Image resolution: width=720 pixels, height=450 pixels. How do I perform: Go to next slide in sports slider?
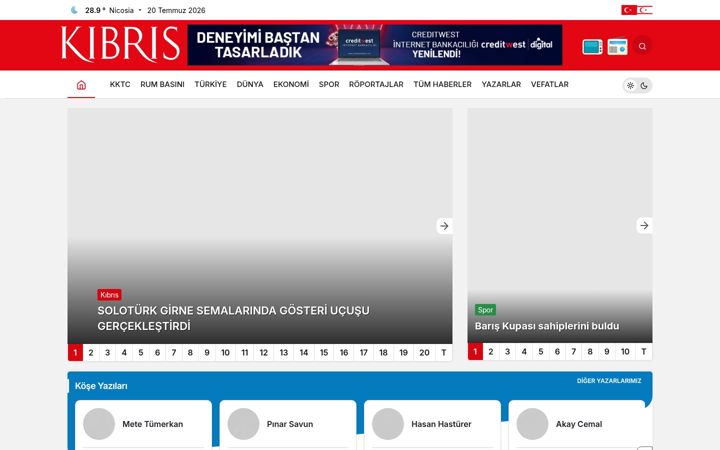[644, 225]
